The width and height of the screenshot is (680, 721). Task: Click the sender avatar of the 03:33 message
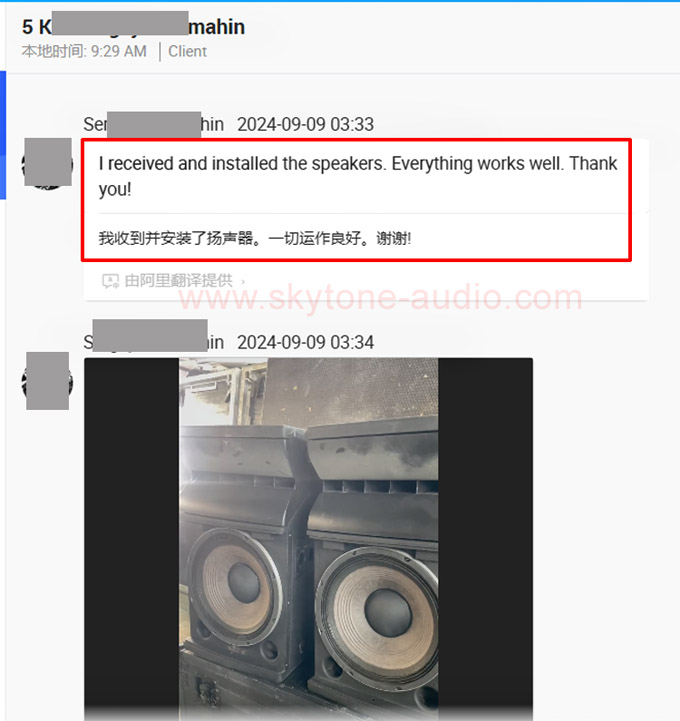pos(47,163)
